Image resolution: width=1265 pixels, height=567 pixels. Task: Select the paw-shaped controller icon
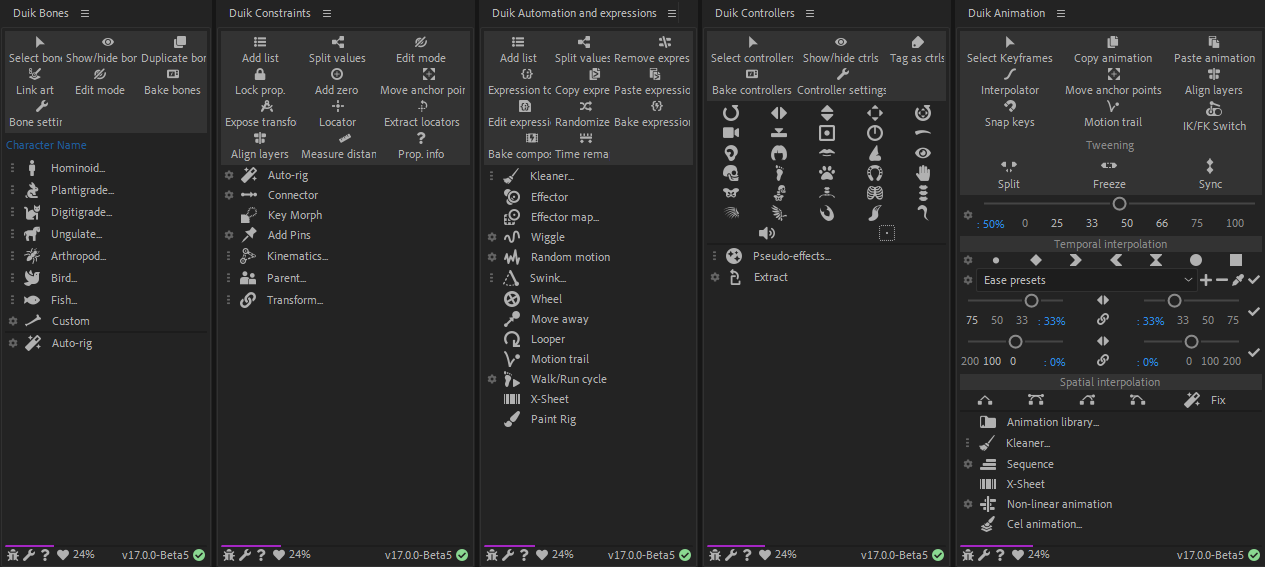click(827, 172)
